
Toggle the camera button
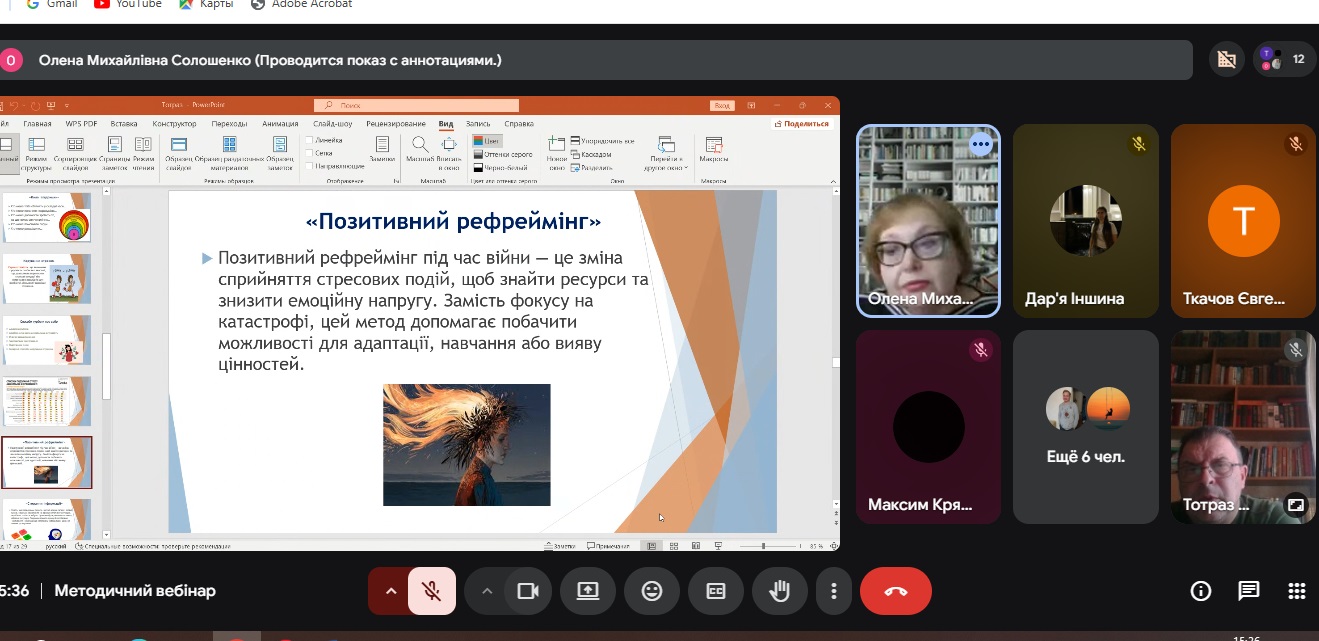coord(528,591)
